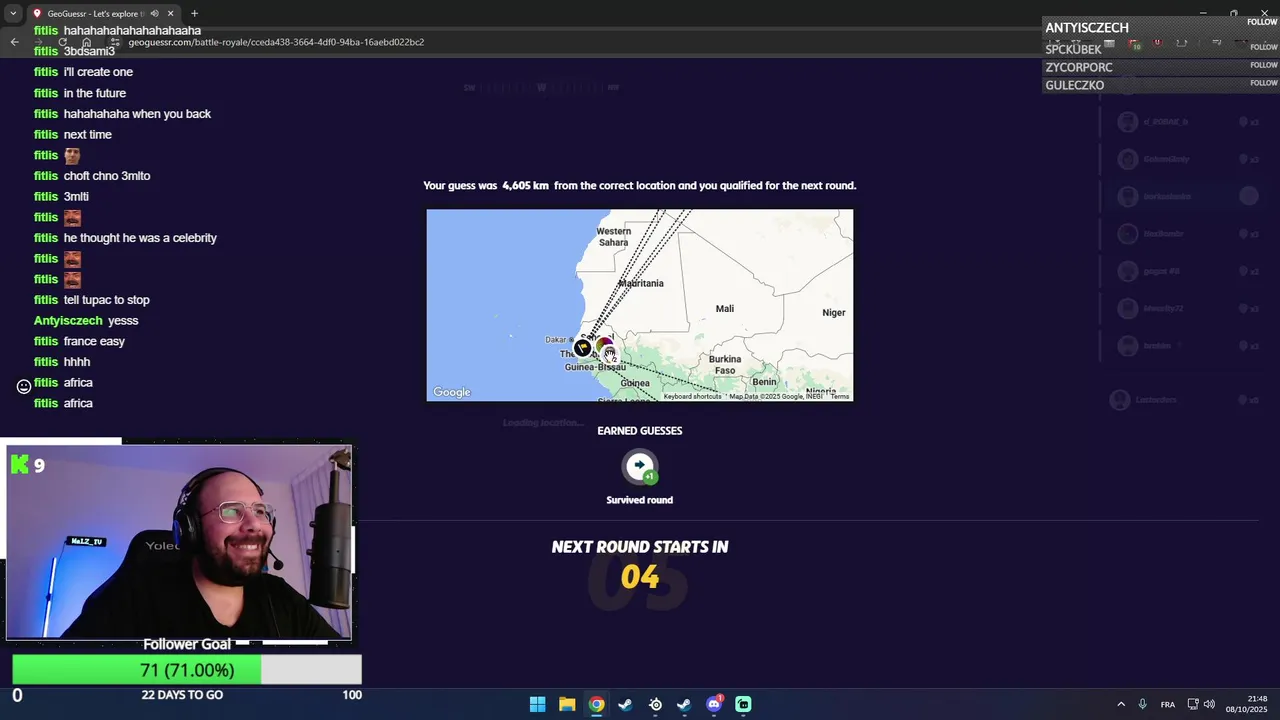The width and height of the screenshot is (1280, 720).
Task: Click Keyboard shortcuts on the map
Action: click(692, 396)
